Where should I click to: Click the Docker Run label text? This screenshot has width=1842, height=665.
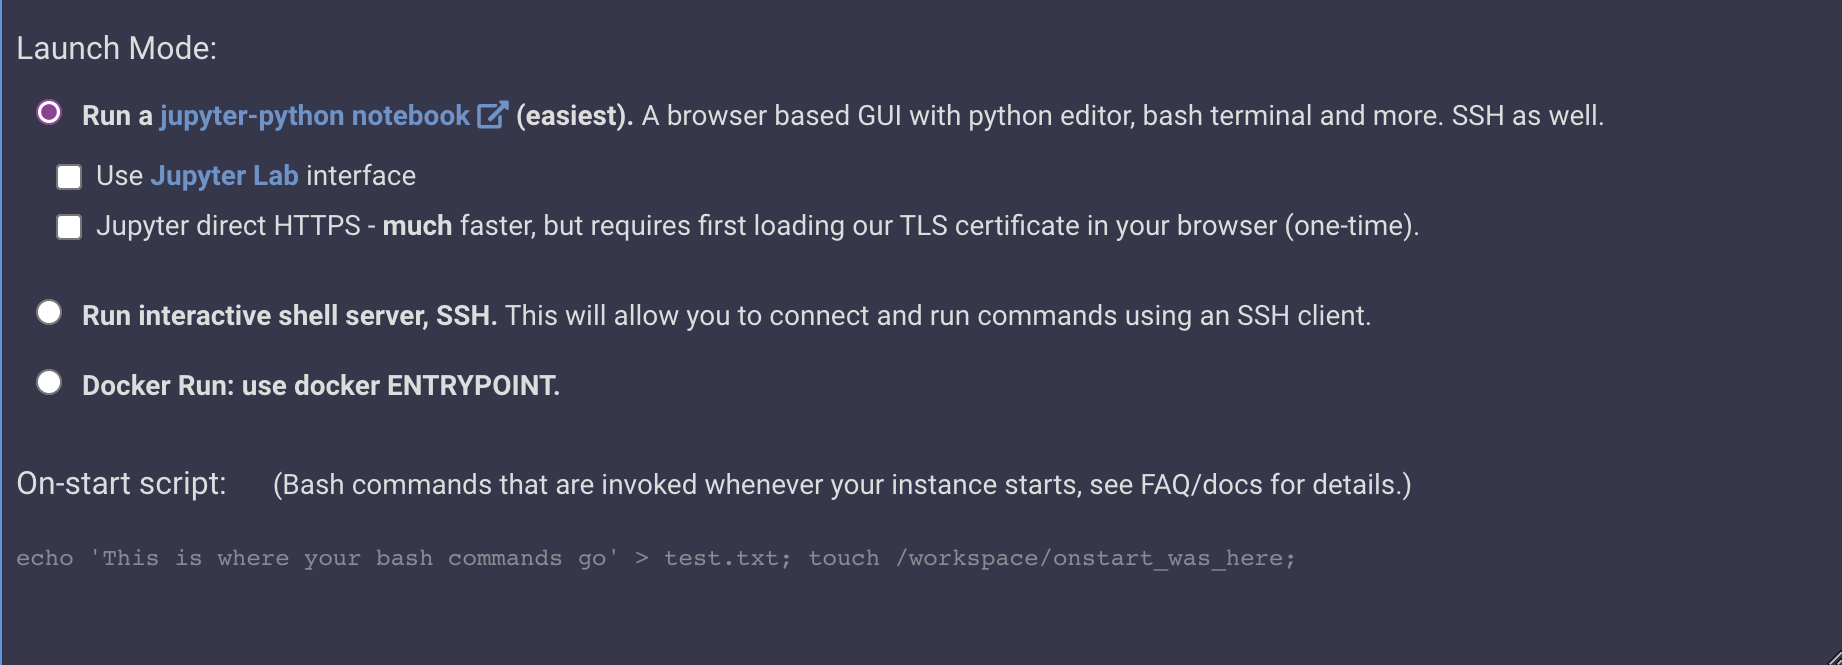point(320,384)
